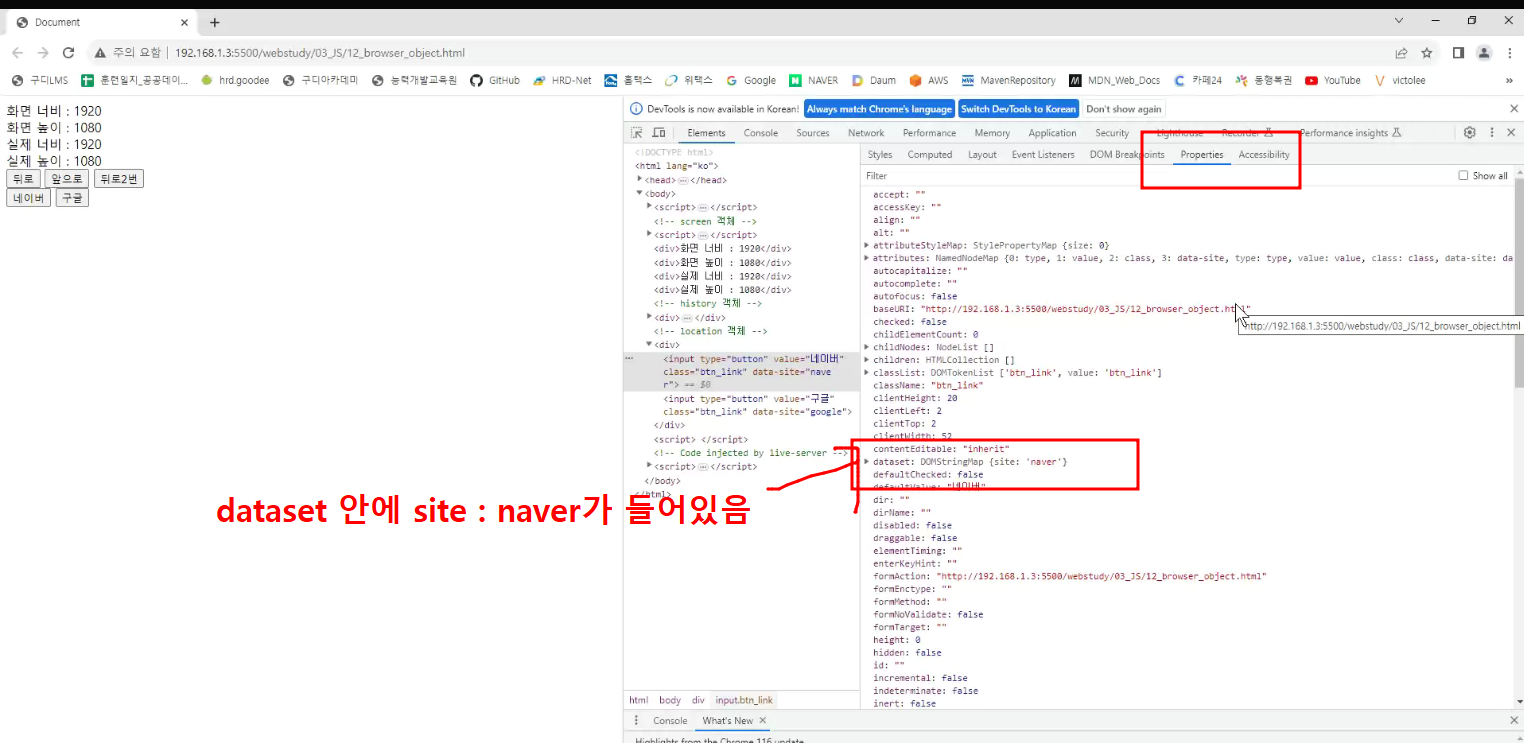Click Always match Chrome's language
Image resolution: width=1524 pixels, height=743 pixels.
879,109
